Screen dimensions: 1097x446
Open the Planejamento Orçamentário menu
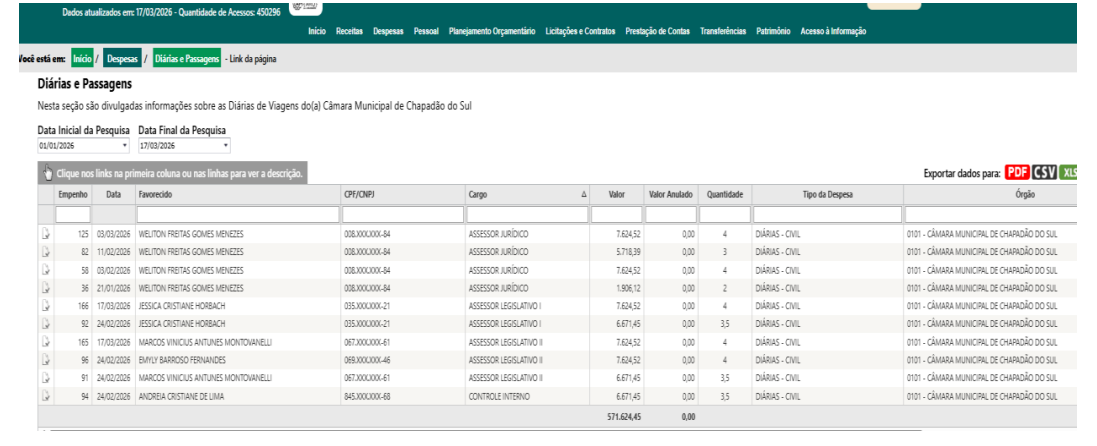(492, 32)
